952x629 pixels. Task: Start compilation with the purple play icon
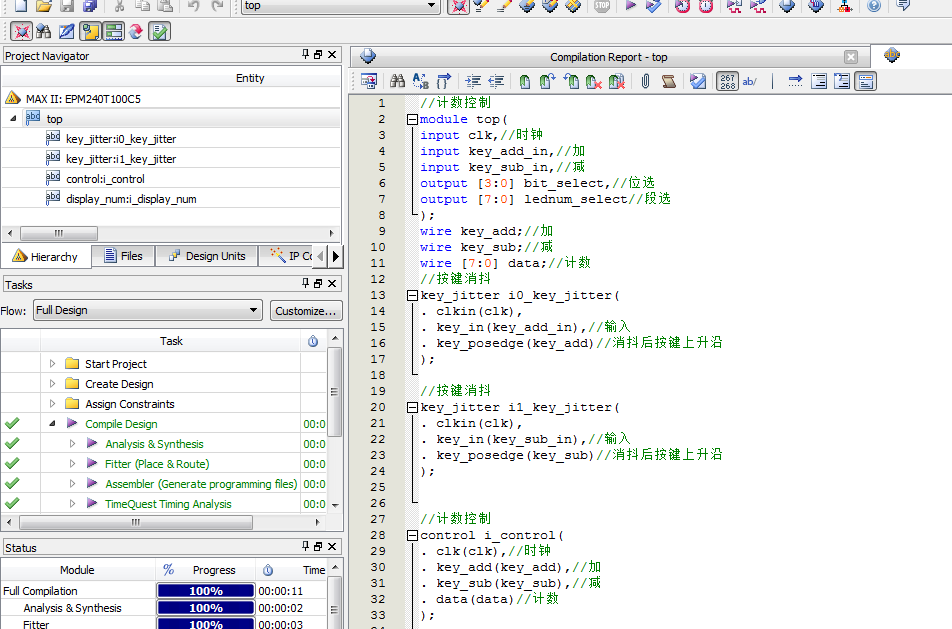tap(631, 5)
